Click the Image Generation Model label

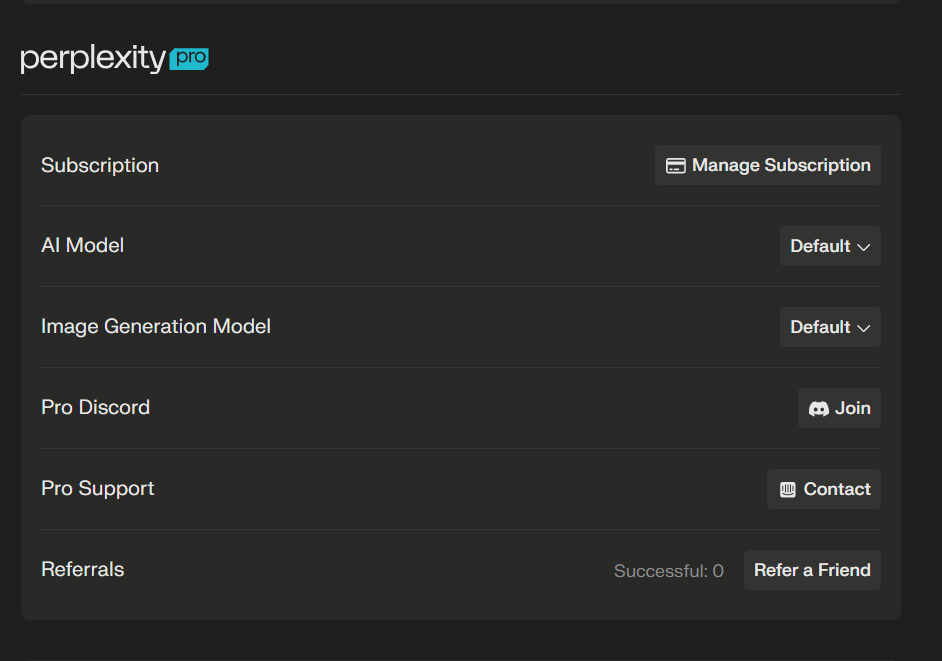pyautogui.click(x=156, y=326)
